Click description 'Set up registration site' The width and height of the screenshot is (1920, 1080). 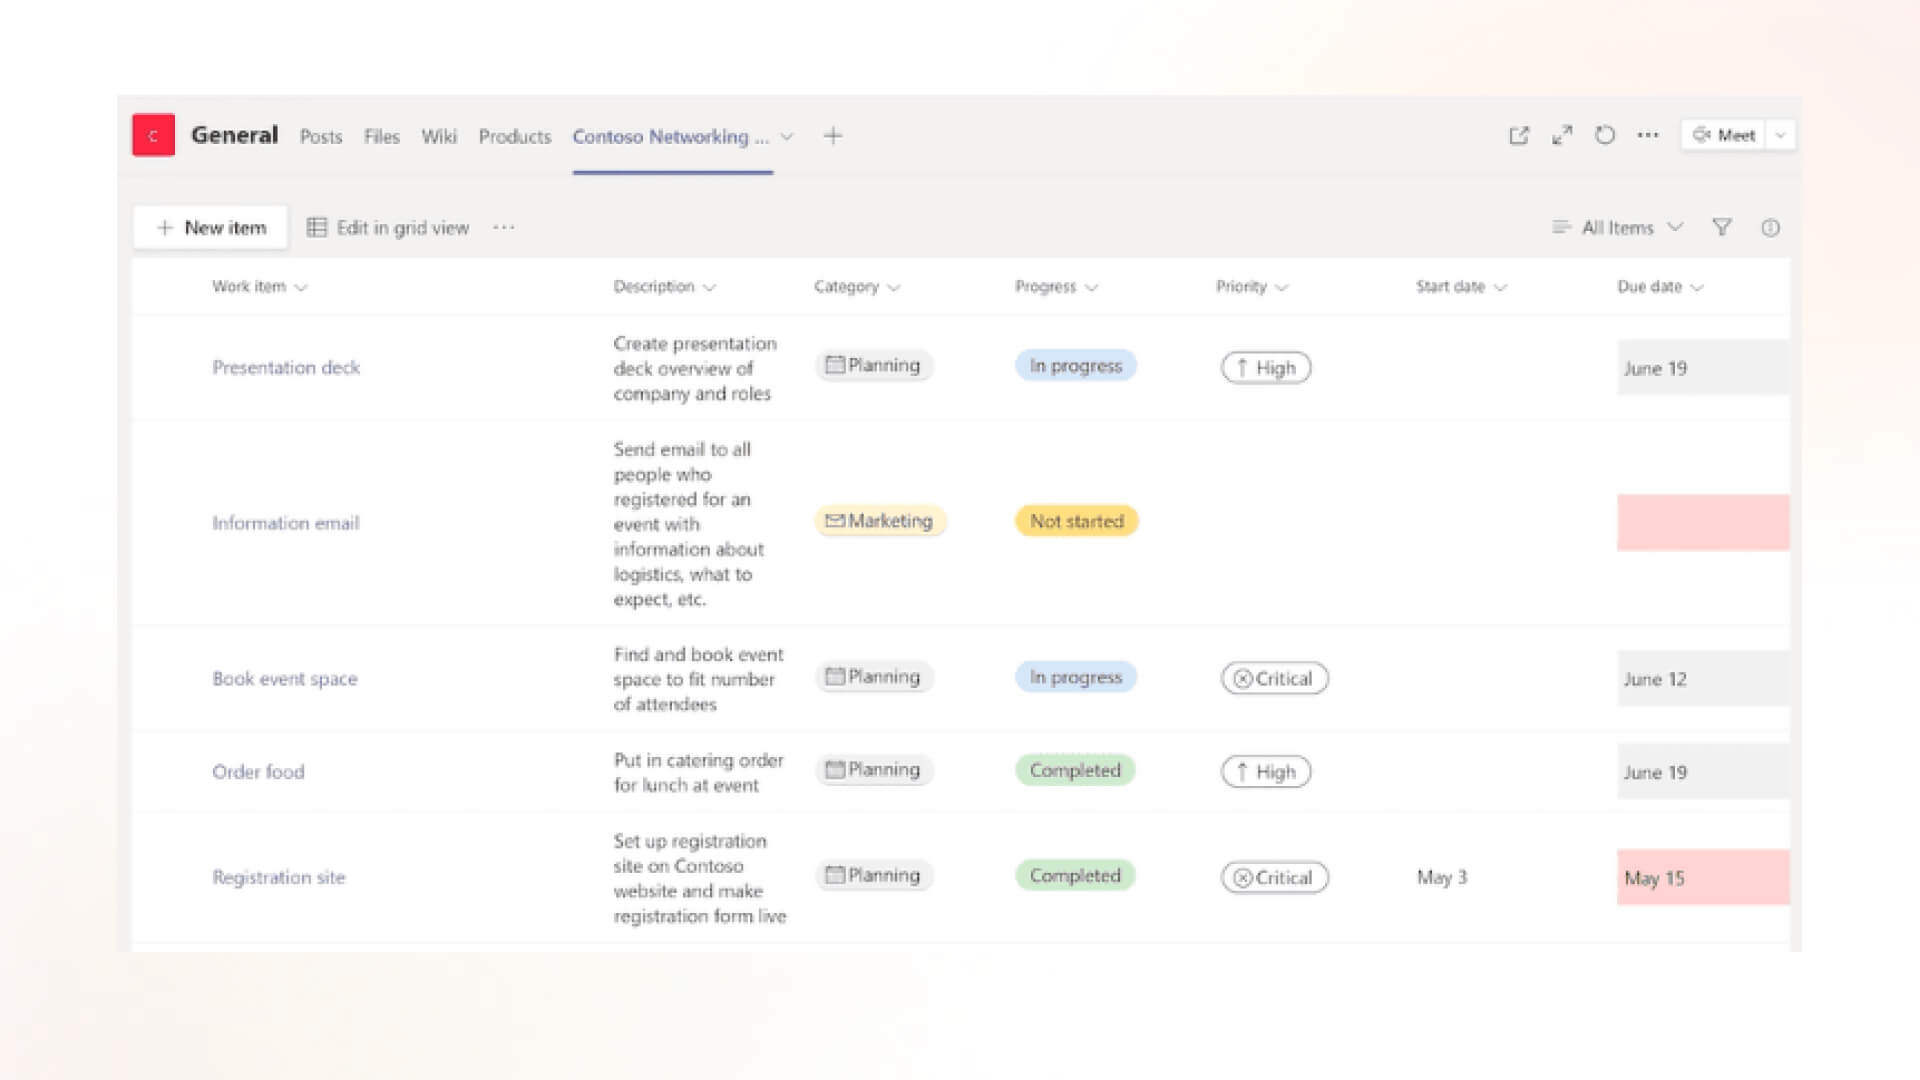(700, 878)
